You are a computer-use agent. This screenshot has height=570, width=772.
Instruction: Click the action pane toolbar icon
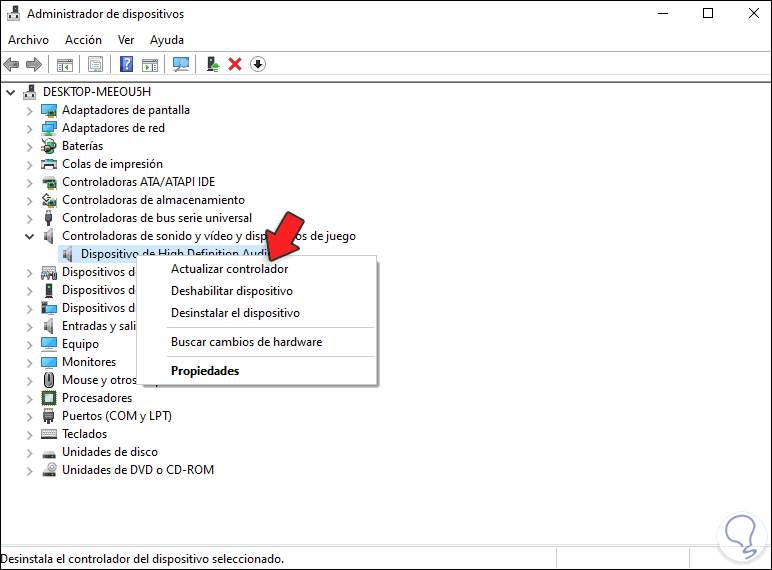click(150, 64)
